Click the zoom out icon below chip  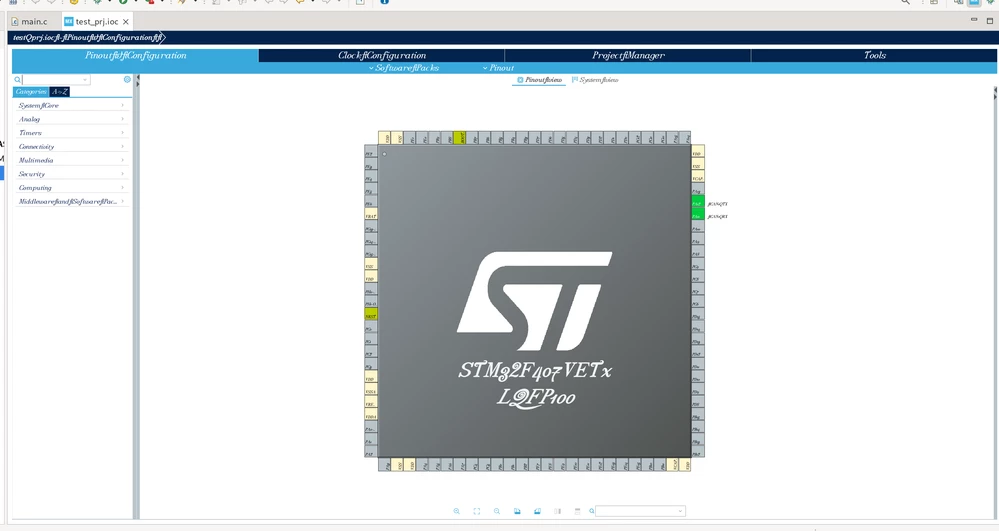497,511
